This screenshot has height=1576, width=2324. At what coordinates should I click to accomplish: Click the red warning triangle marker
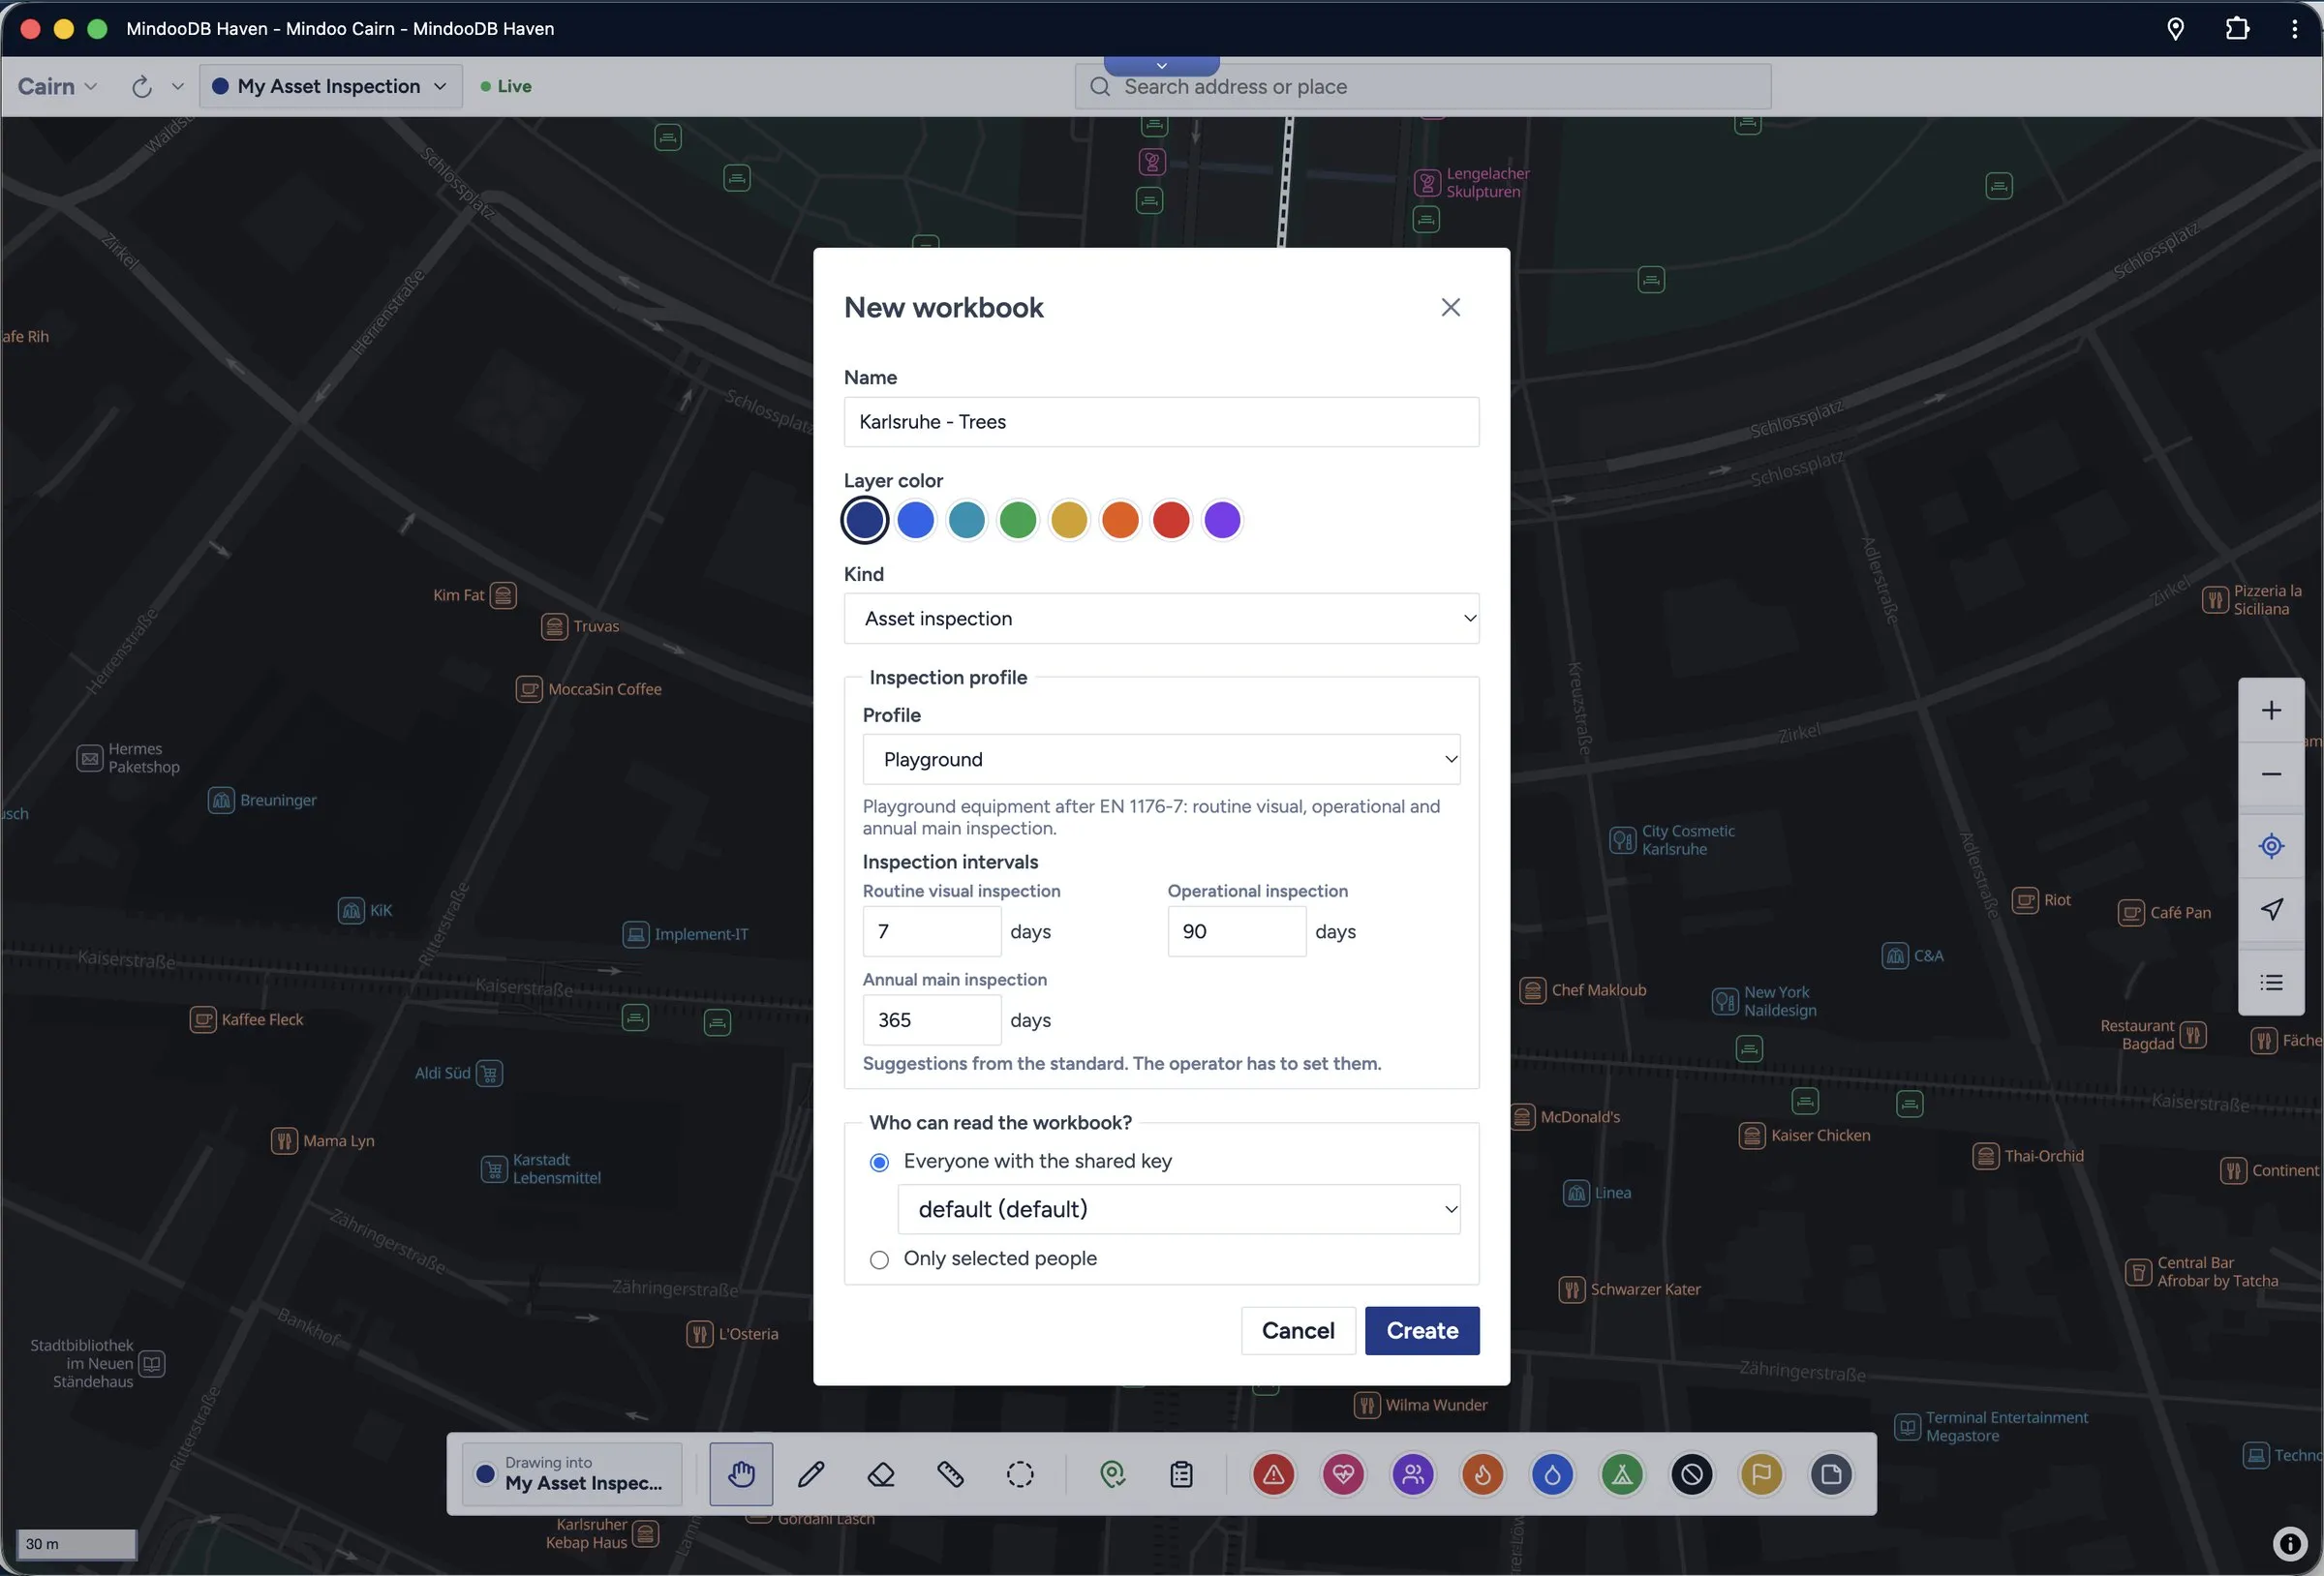tap(1273, 1474)
